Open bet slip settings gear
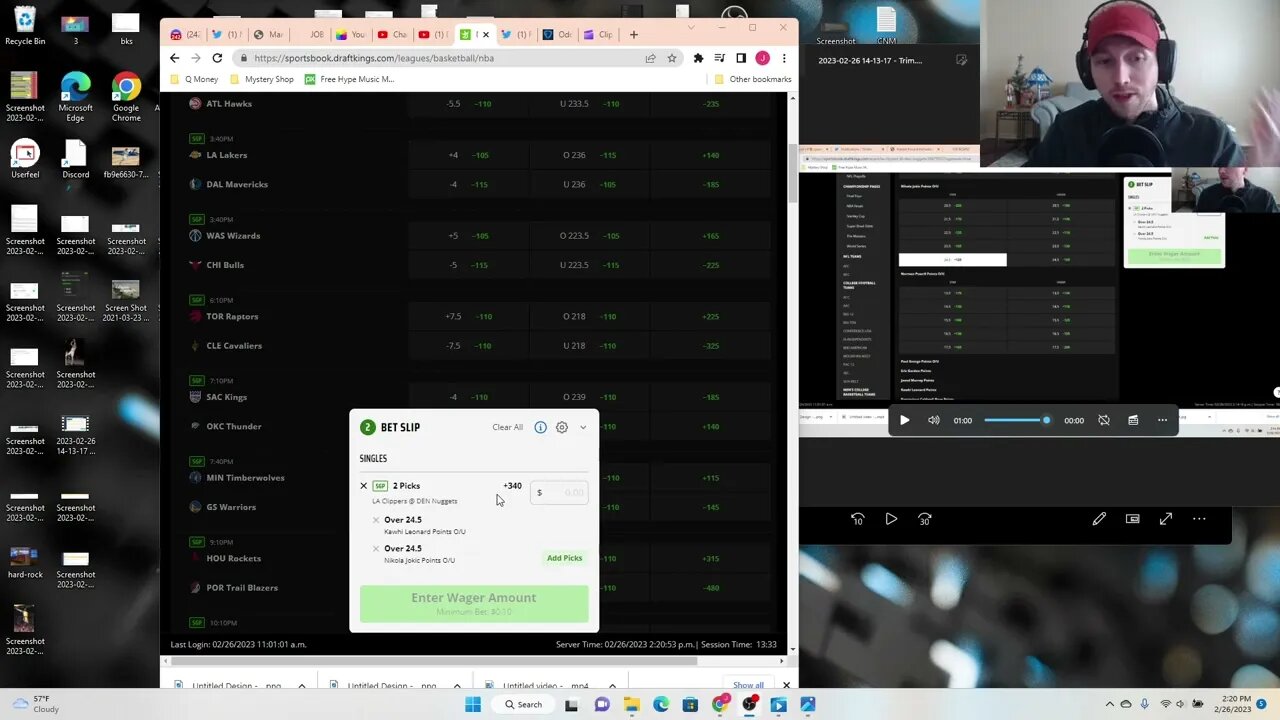The image size is (1280, 720). point(562,427)
